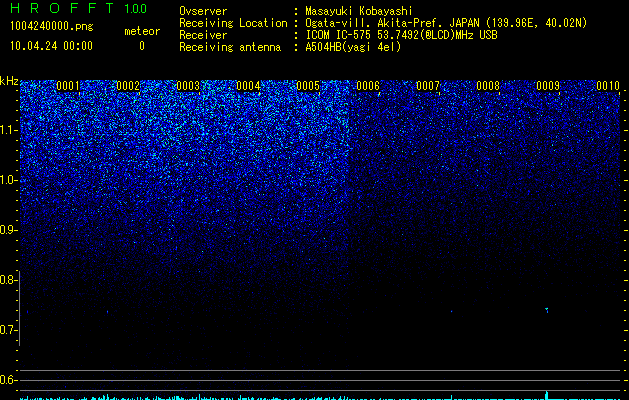Click the cyan signal blip near minute 0009
Screen dimensions: 629x400
(x=546, y=310)
